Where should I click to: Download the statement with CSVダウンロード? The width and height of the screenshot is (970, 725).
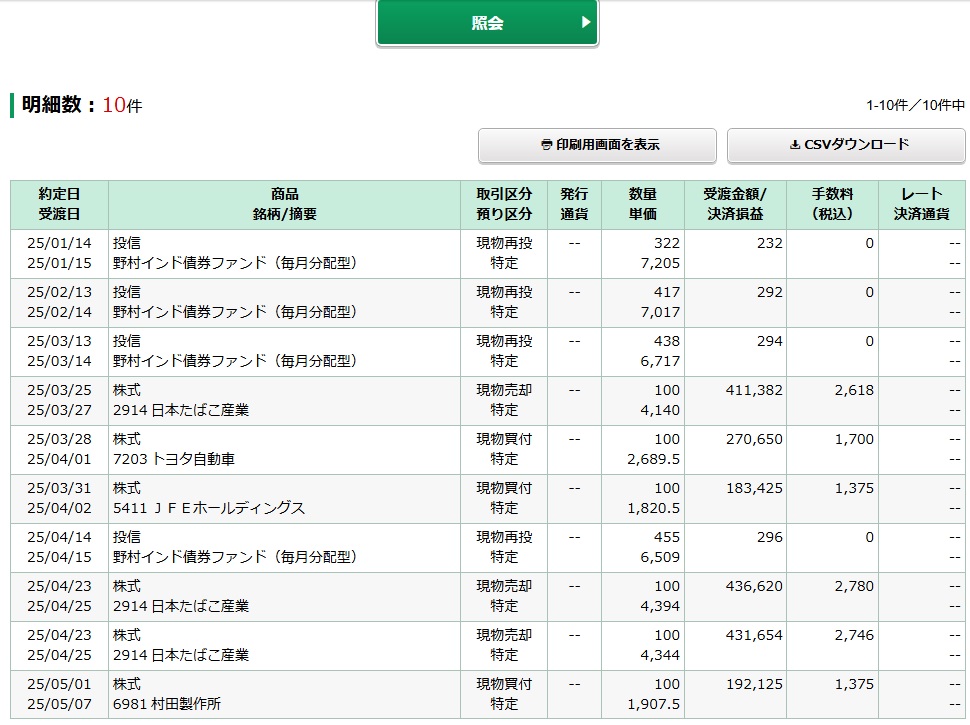point(846,145)
